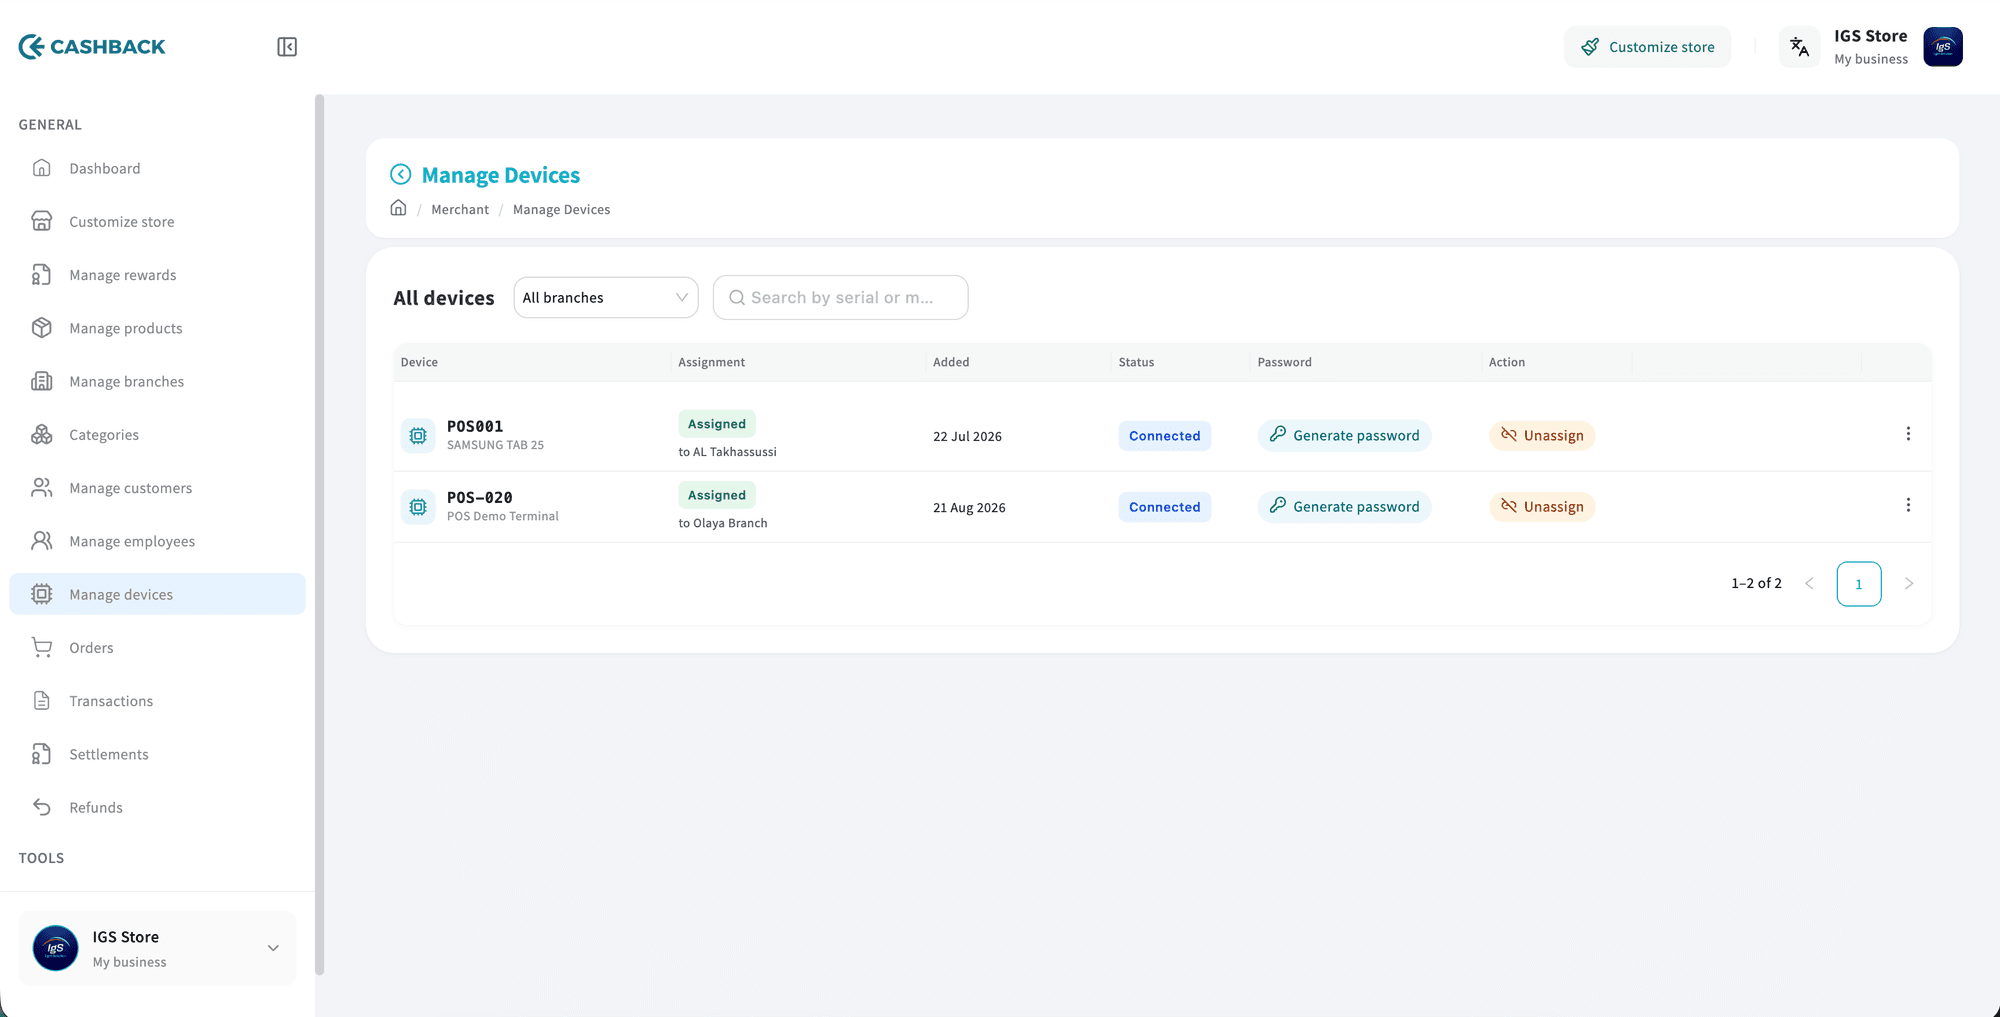This screenshot has height=1017, width=2000.
Task: Open Manage products in the sidebar
Action: pos(157,328)
